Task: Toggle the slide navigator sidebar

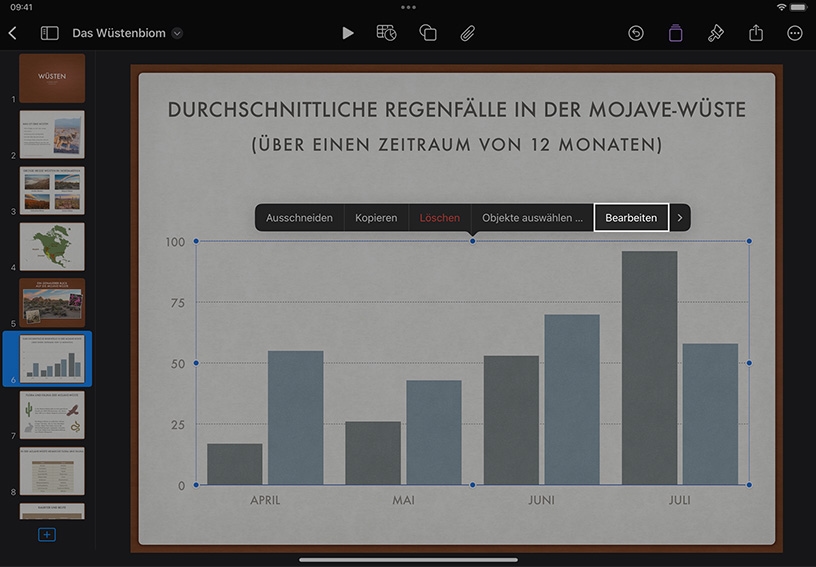Action: coord(49,33)
